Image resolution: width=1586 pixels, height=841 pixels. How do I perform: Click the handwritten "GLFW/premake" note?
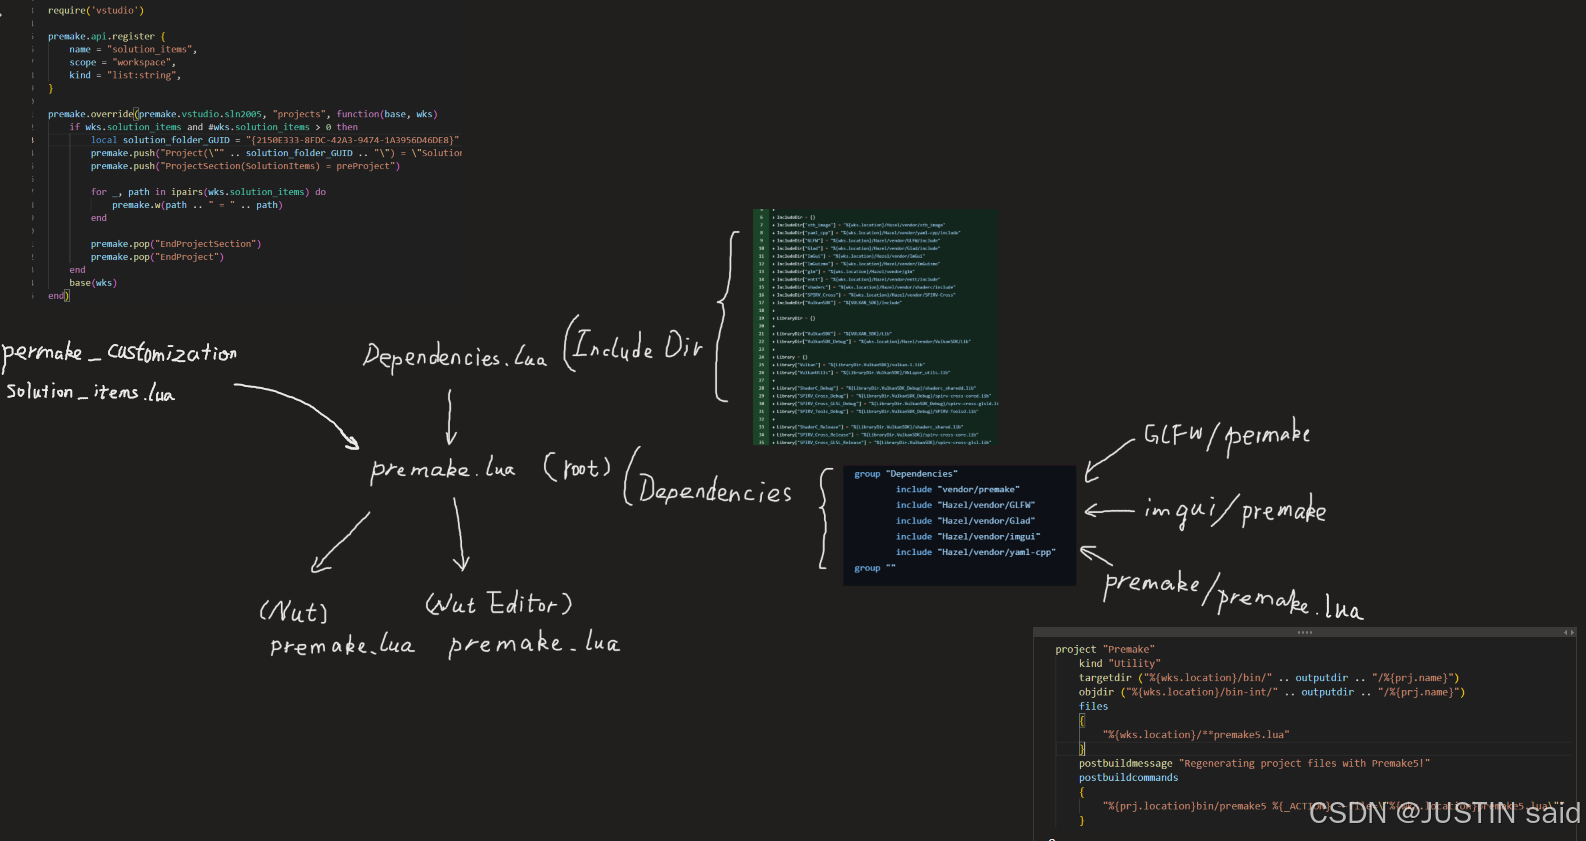1226,435
